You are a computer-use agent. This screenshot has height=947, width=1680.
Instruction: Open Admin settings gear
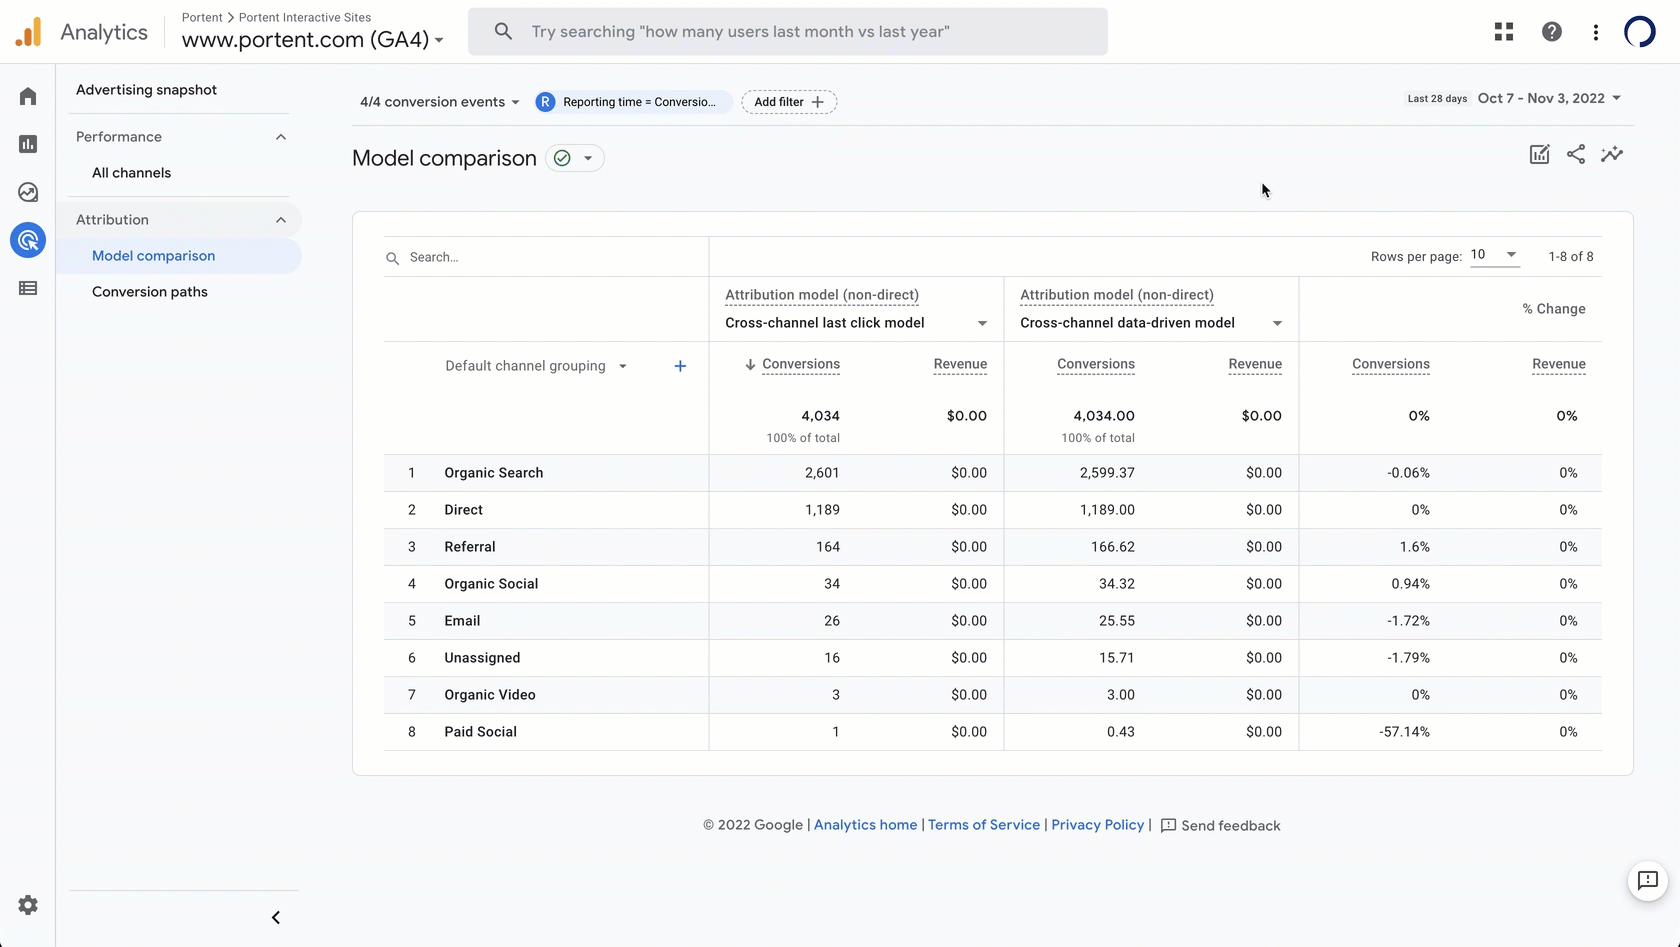[x=28, y=905]
